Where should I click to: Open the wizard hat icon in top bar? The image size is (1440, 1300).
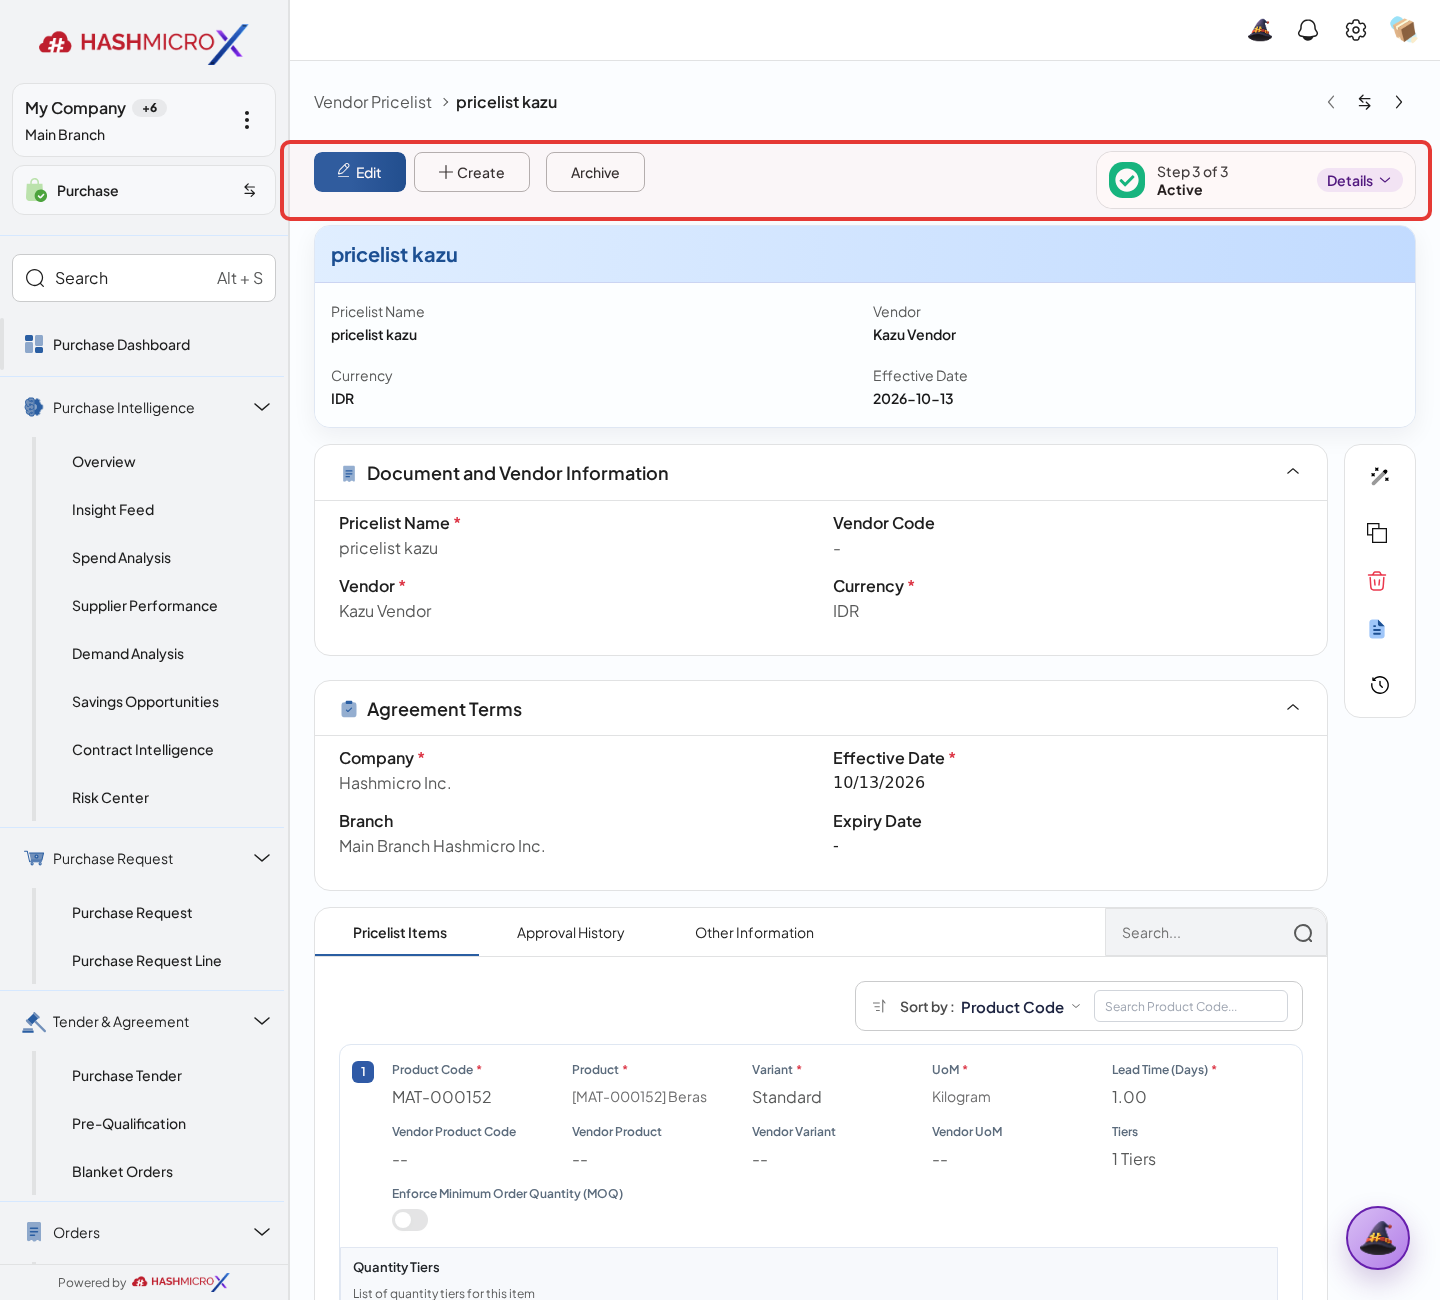pyautogui.click(x=1260, y=30)
